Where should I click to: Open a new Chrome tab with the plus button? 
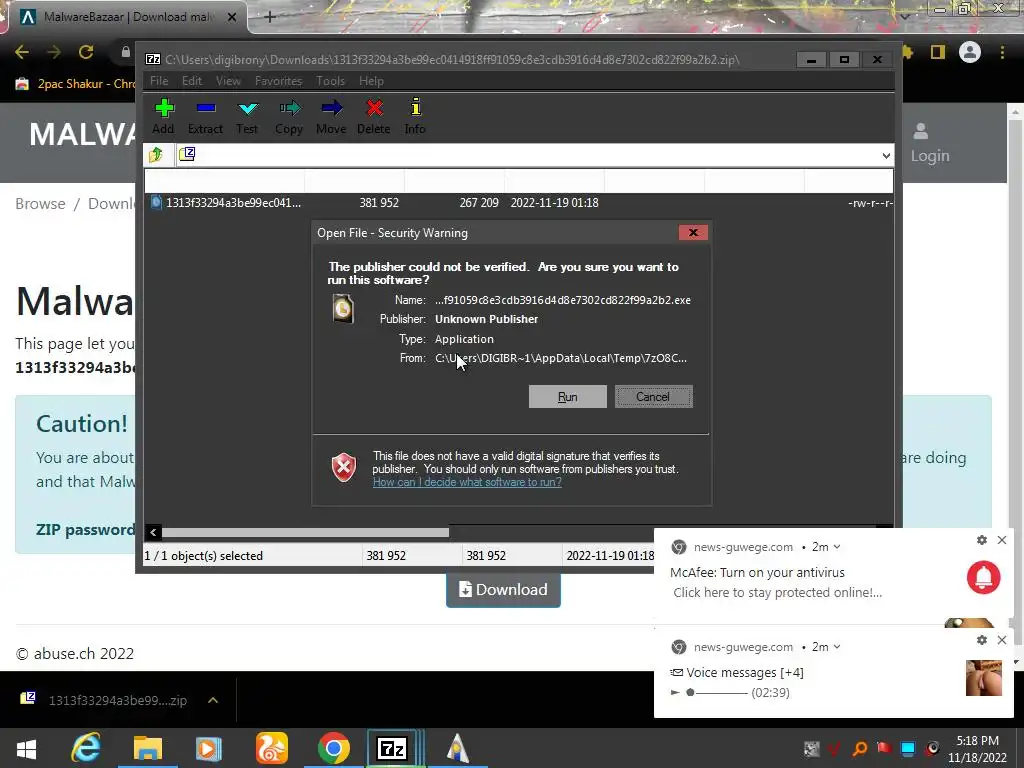[x=270, y=17]
